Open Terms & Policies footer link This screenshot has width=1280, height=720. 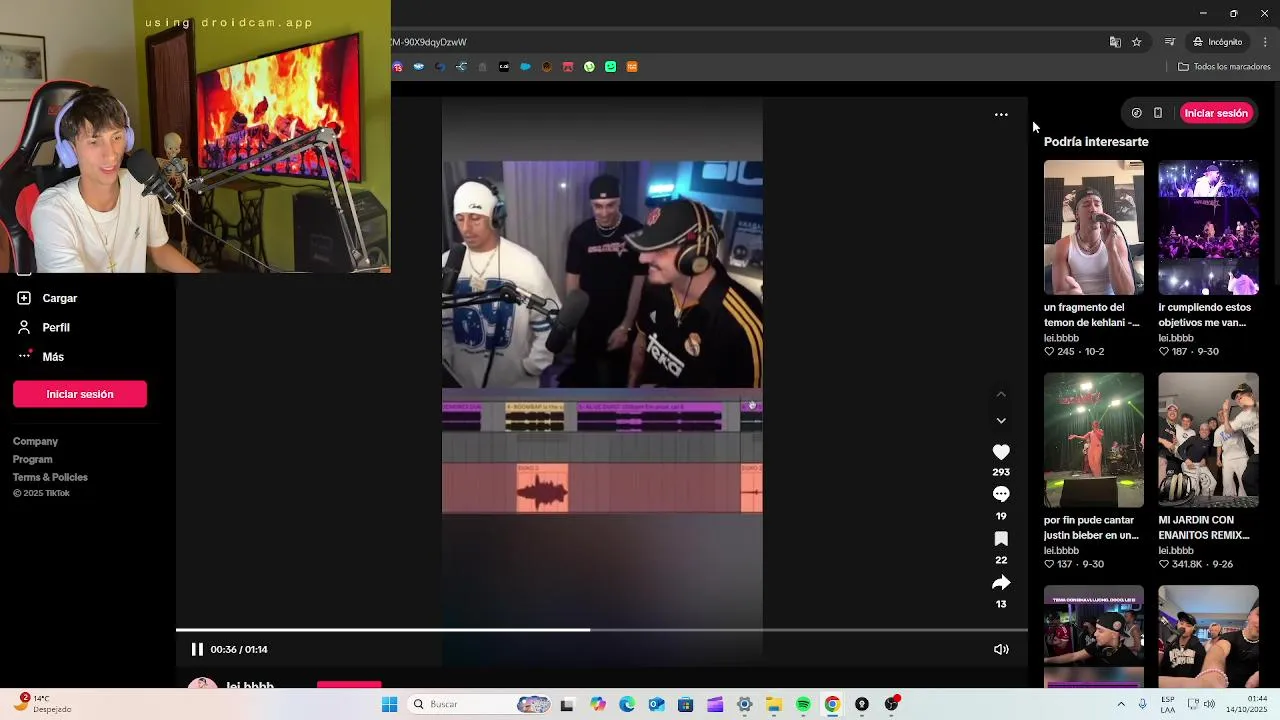50,477
